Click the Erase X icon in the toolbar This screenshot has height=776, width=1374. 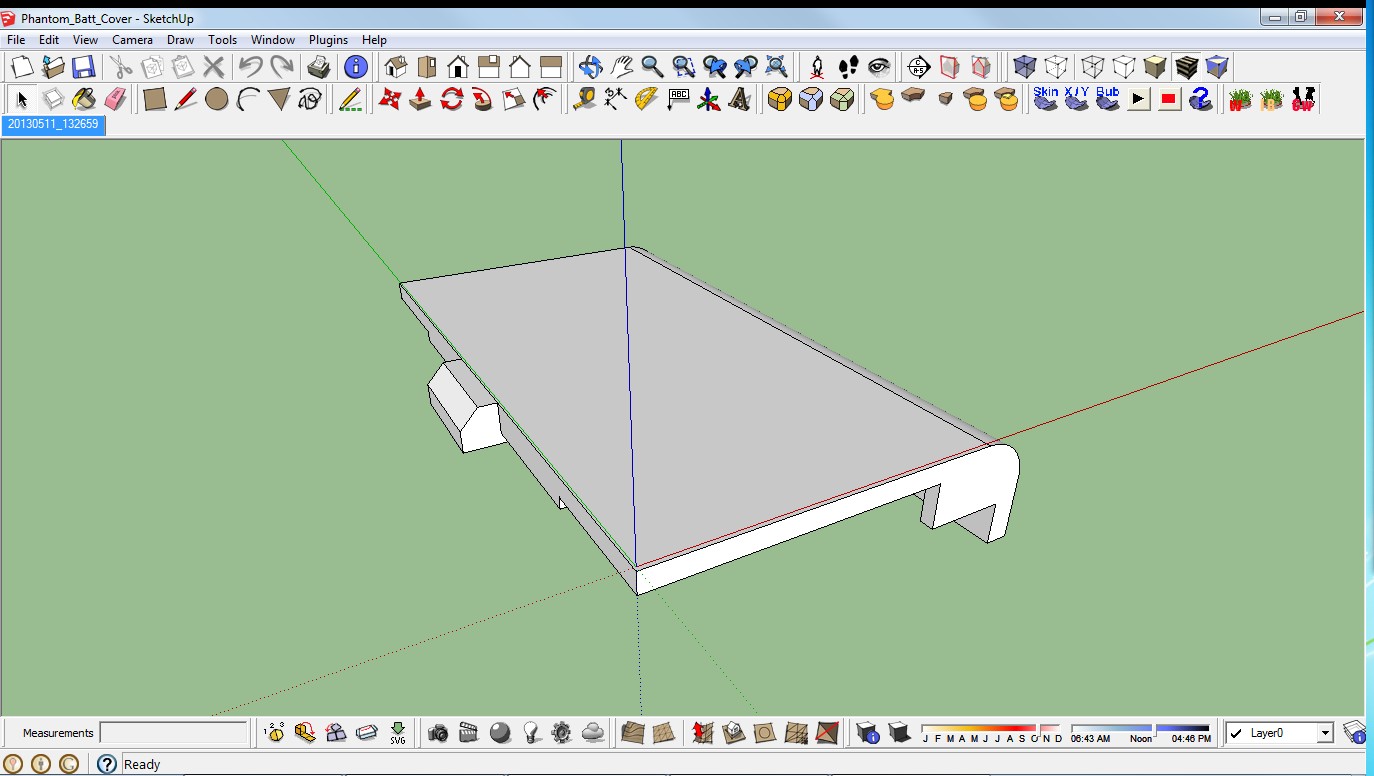point(214,67)
